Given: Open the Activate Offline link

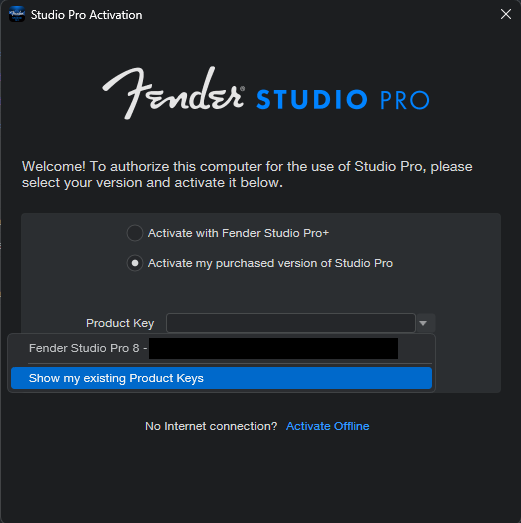Looking at the screenshot, I should click(328, 426).
